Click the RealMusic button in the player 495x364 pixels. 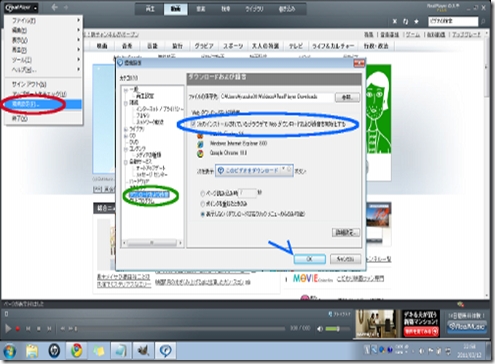(x=466, y=326)
